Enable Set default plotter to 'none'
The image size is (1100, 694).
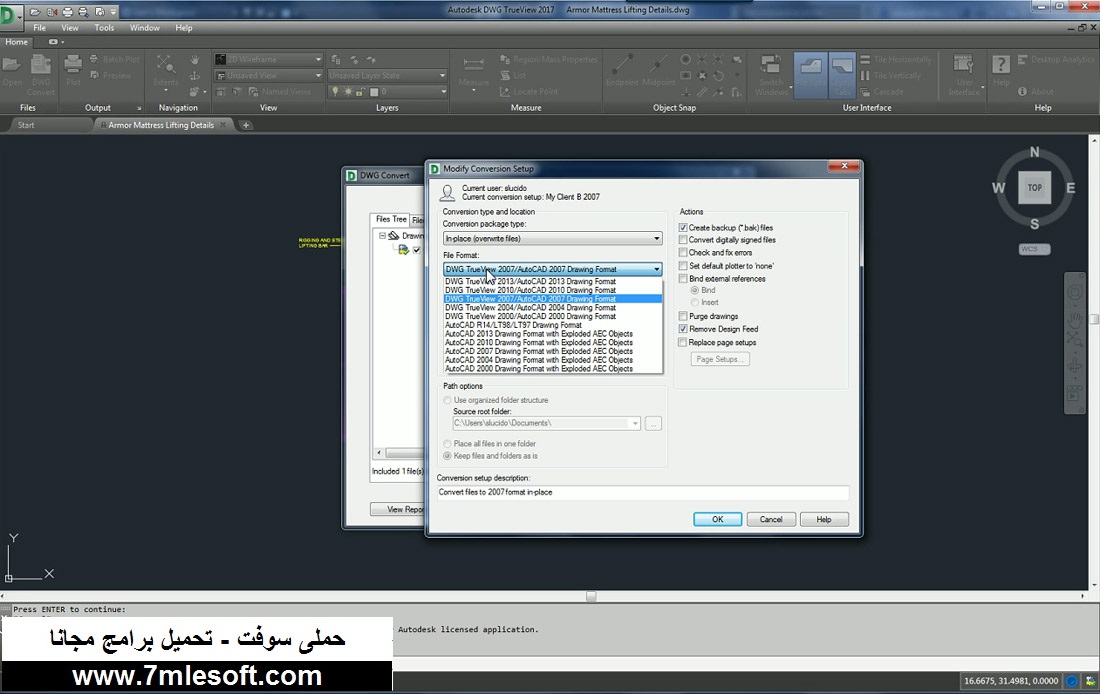pos(683,266)
